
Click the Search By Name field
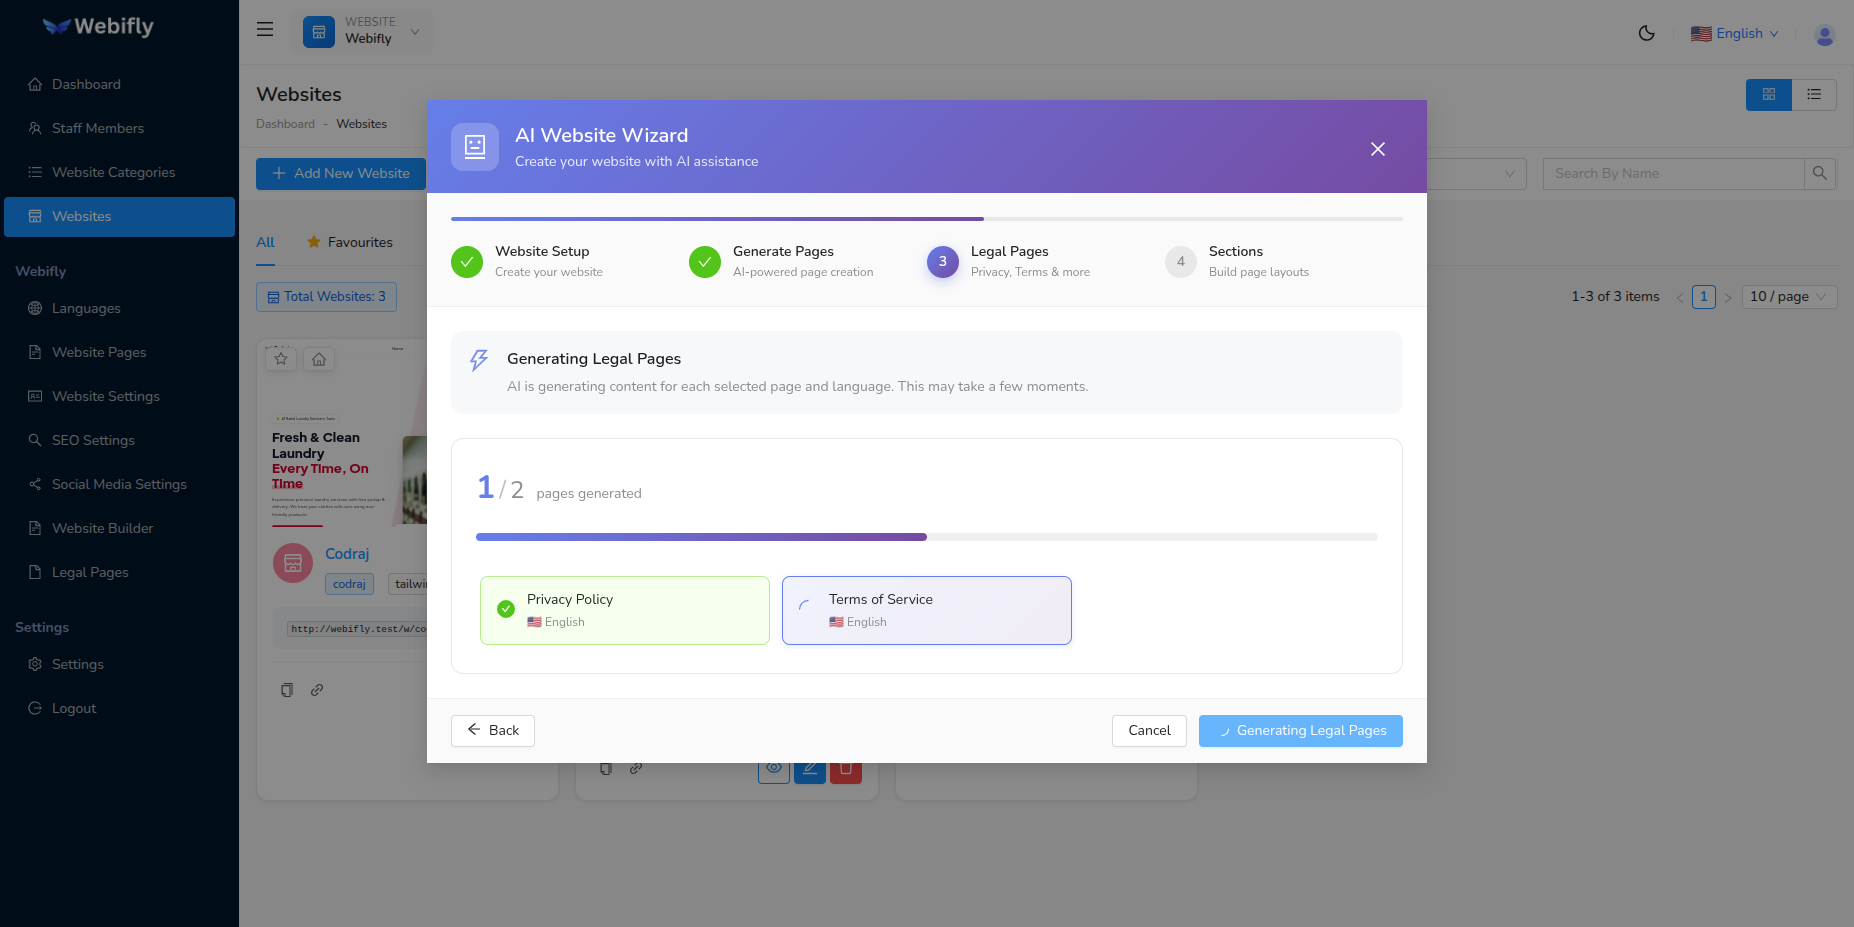click(x=1672, y=174)
